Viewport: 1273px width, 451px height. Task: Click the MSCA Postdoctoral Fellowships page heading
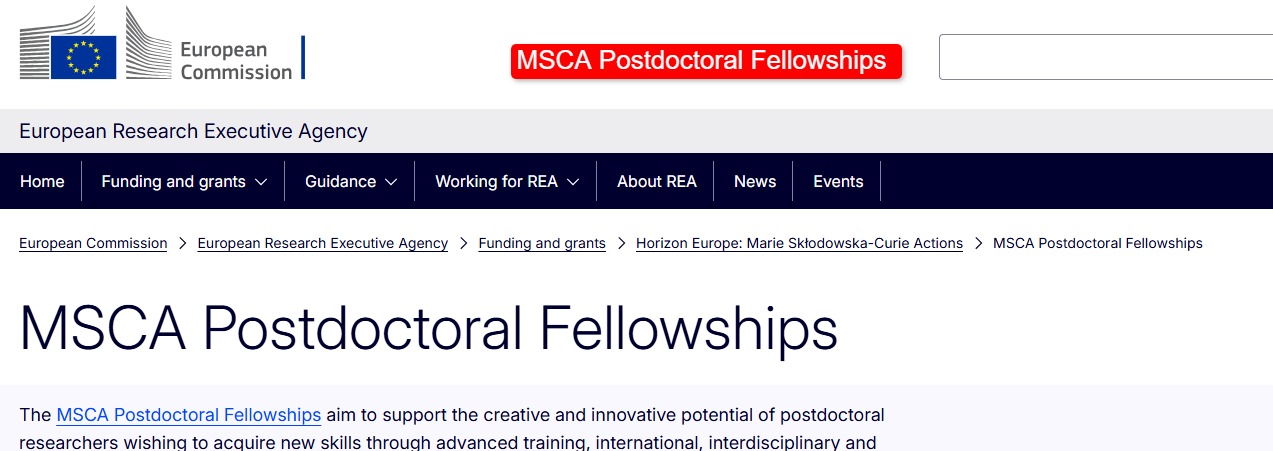click(428, 326)
